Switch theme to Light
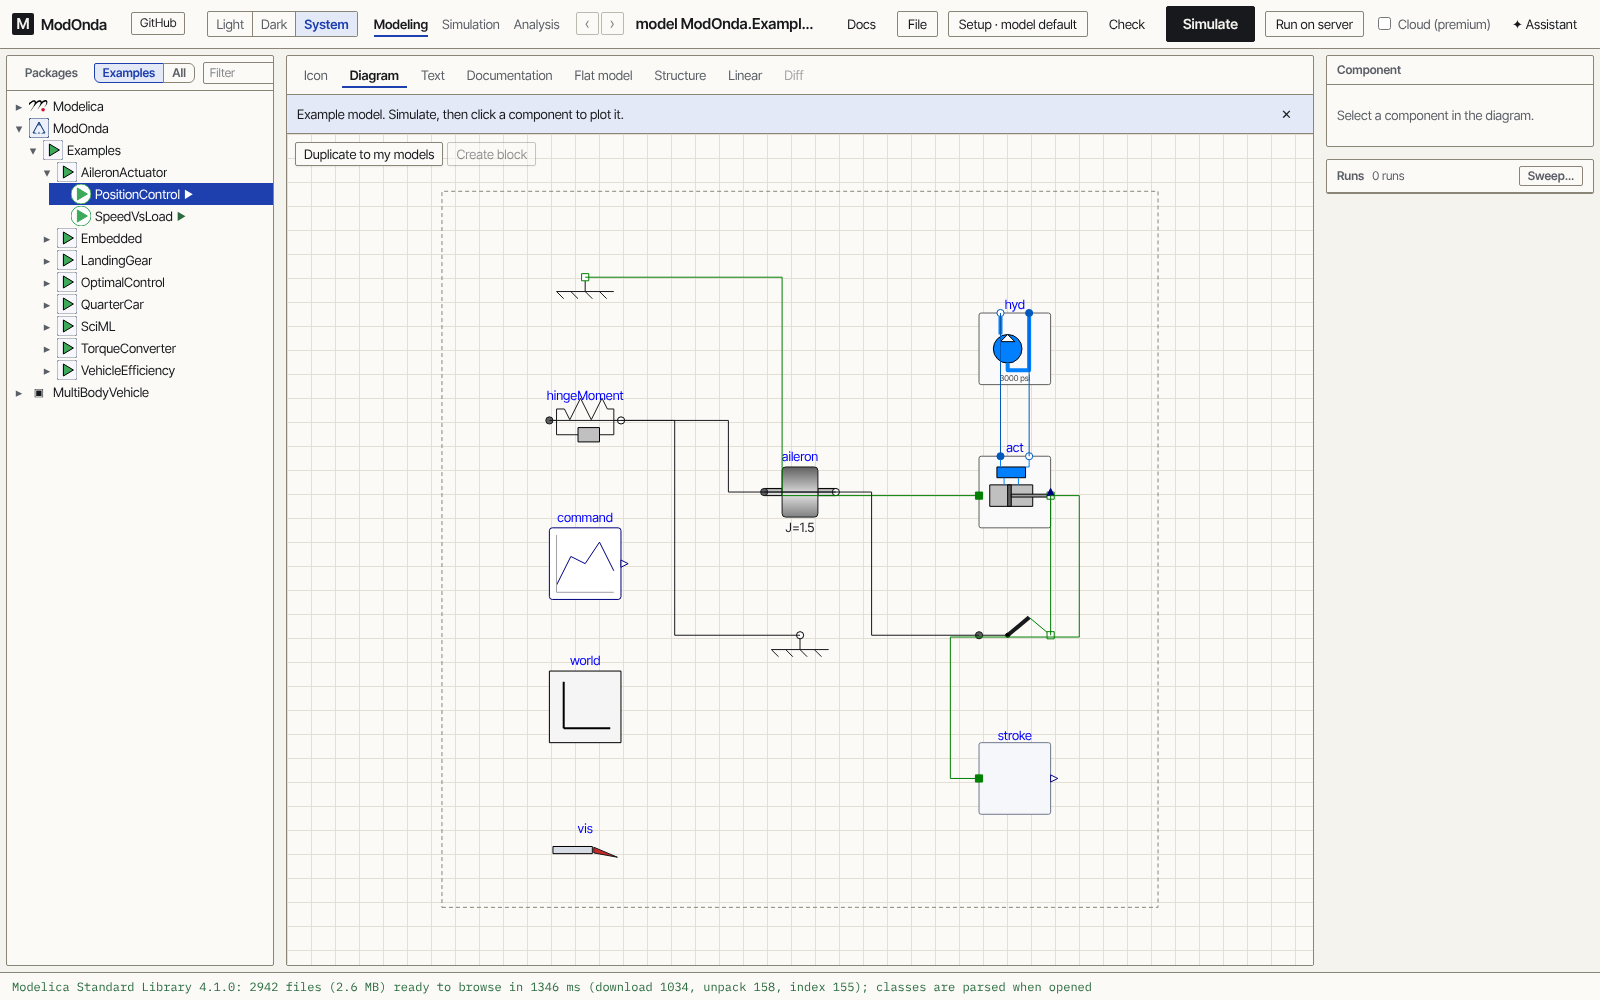Viewport: 1600px width, 1000px height. click(x=230, y=24)
